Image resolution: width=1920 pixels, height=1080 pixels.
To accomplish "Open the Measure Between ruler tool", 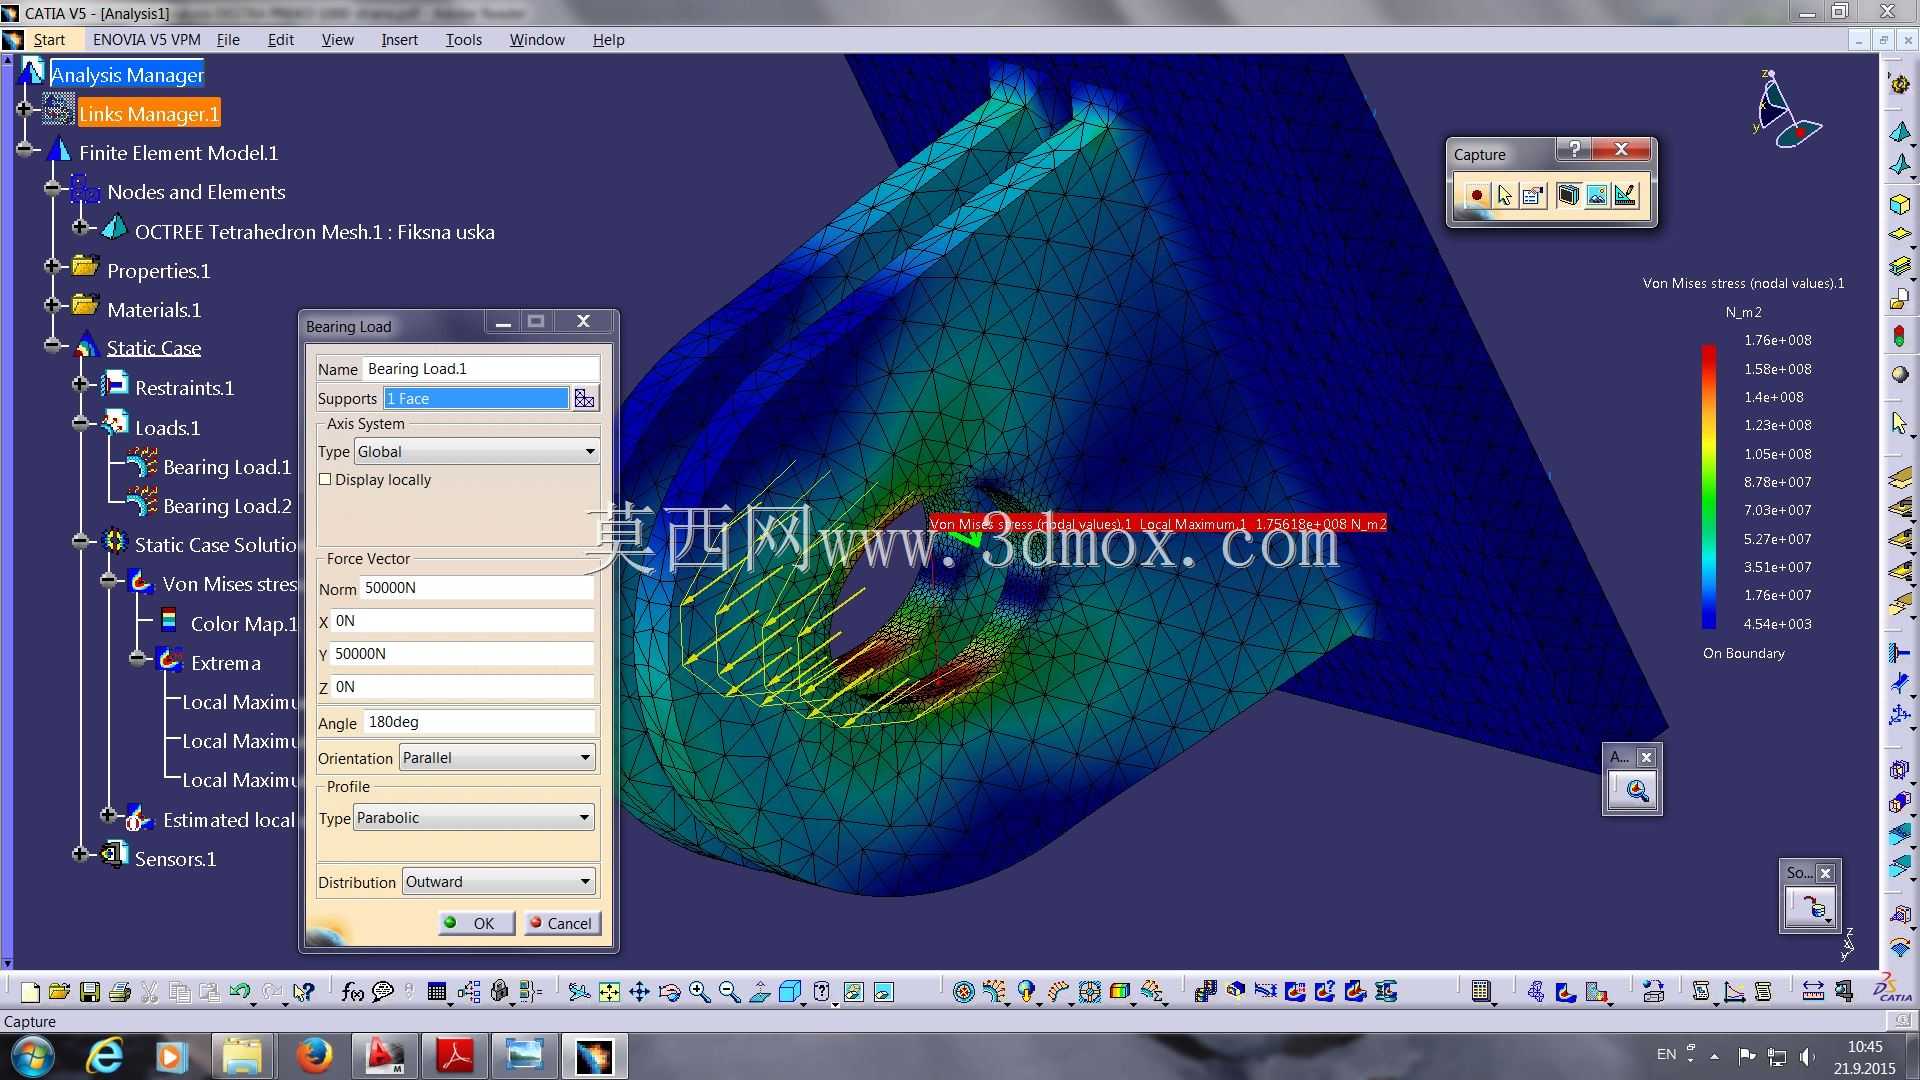I will tap(1813, 992).
